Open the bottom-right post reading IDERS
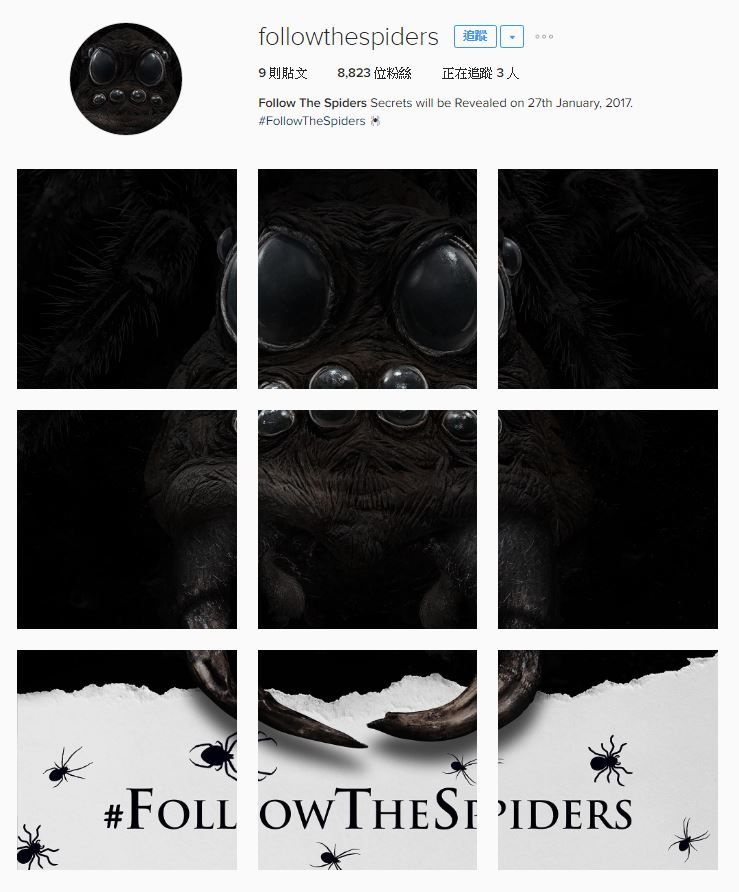Image resolution: width=739 pixels, height=892 pixels. pos(608,760)
